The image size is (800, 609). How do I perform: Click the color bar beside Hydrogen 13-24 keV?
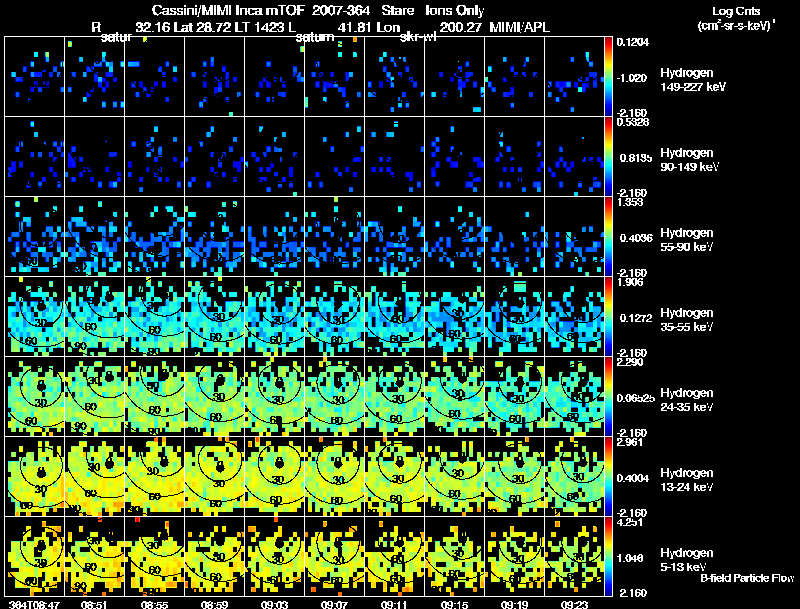point(608,477)
